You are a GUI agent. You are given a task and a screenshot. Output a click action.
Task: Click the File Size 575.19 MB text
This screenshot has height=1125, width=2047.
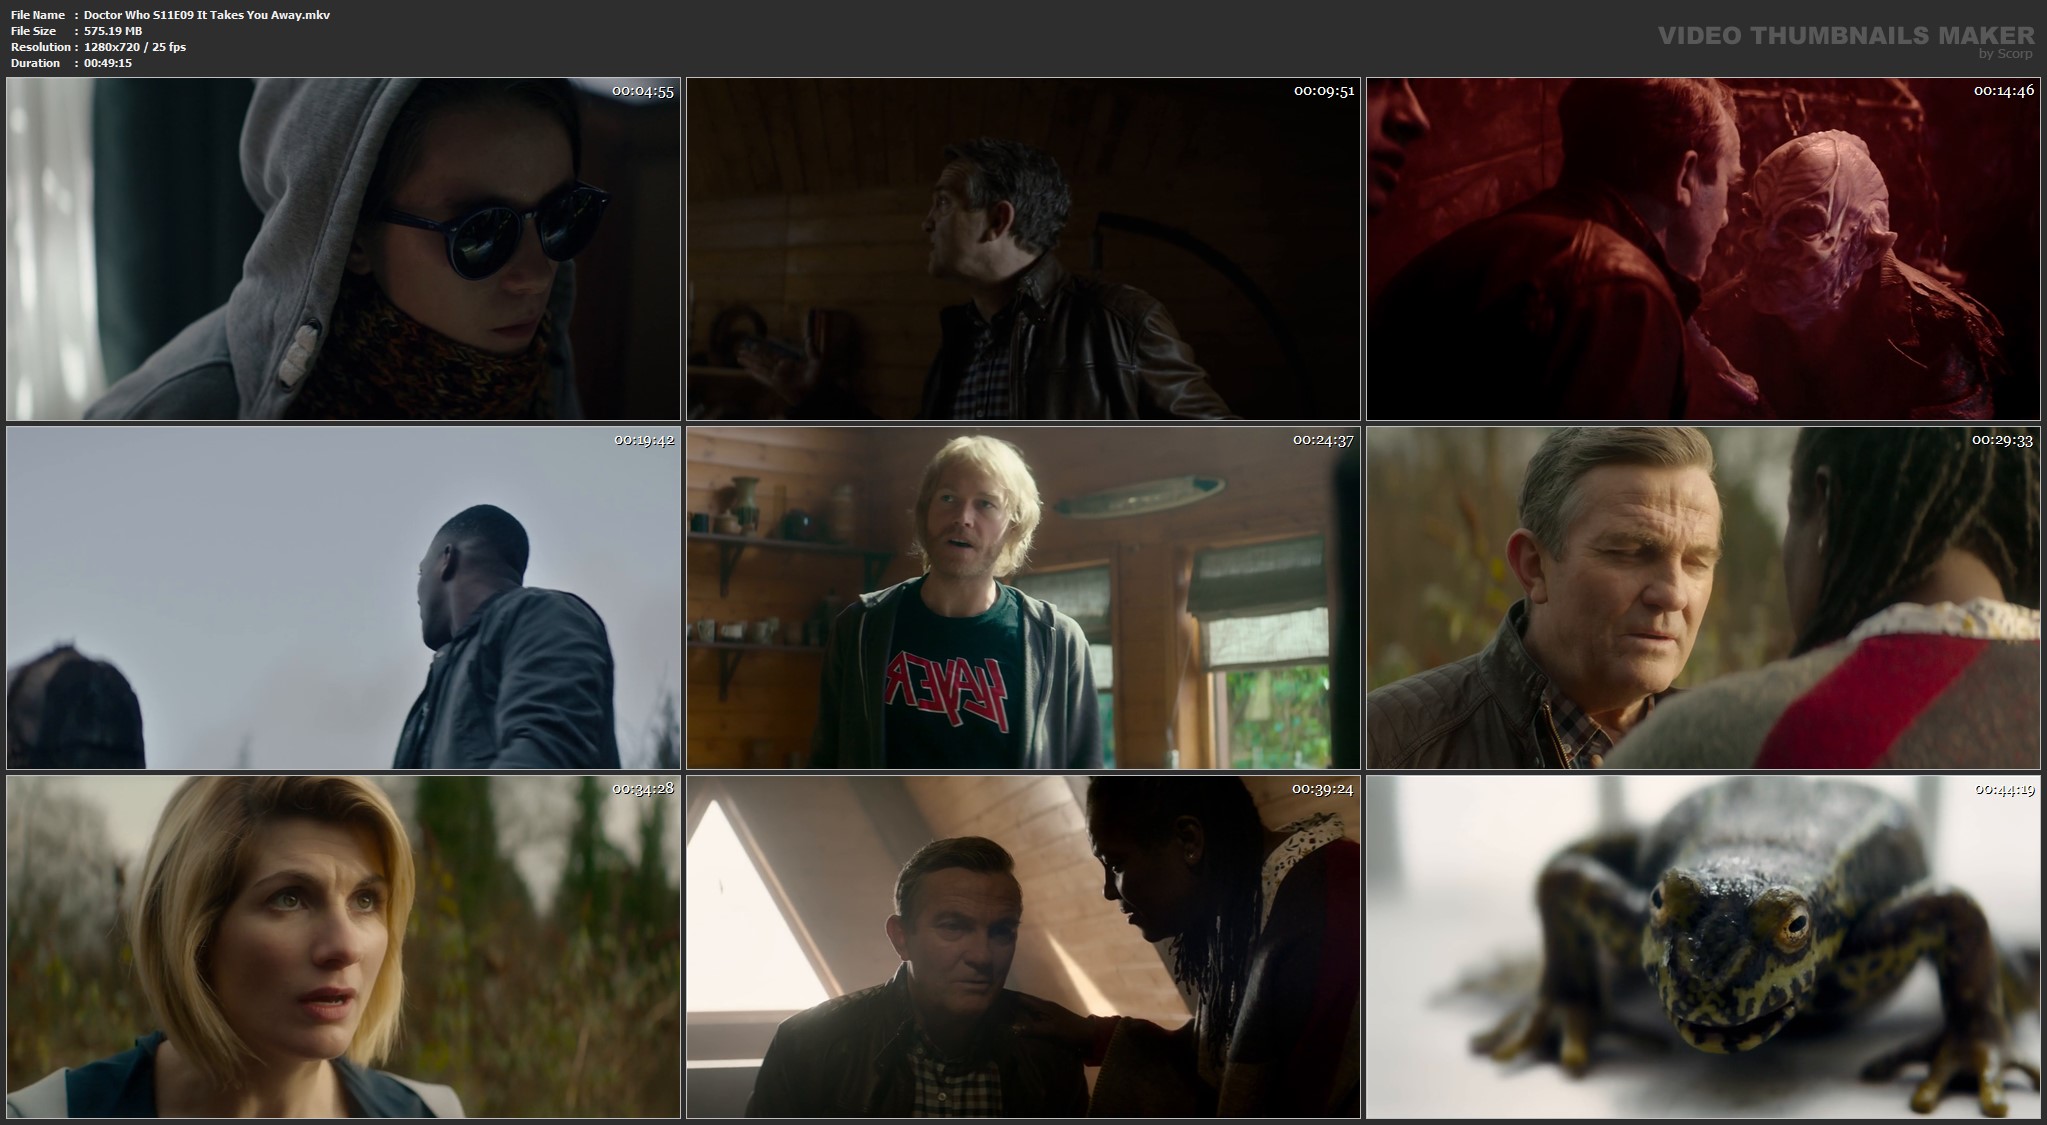113,31
